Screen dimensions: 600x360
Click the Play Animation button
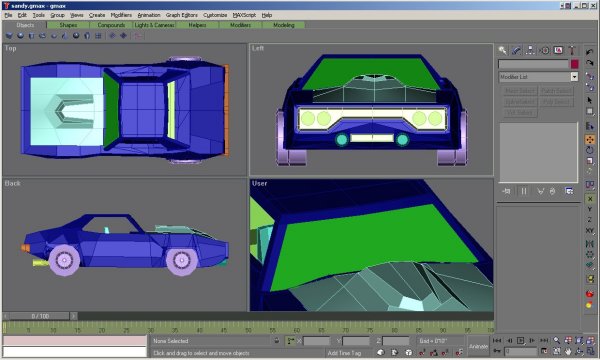pos(520,340)
